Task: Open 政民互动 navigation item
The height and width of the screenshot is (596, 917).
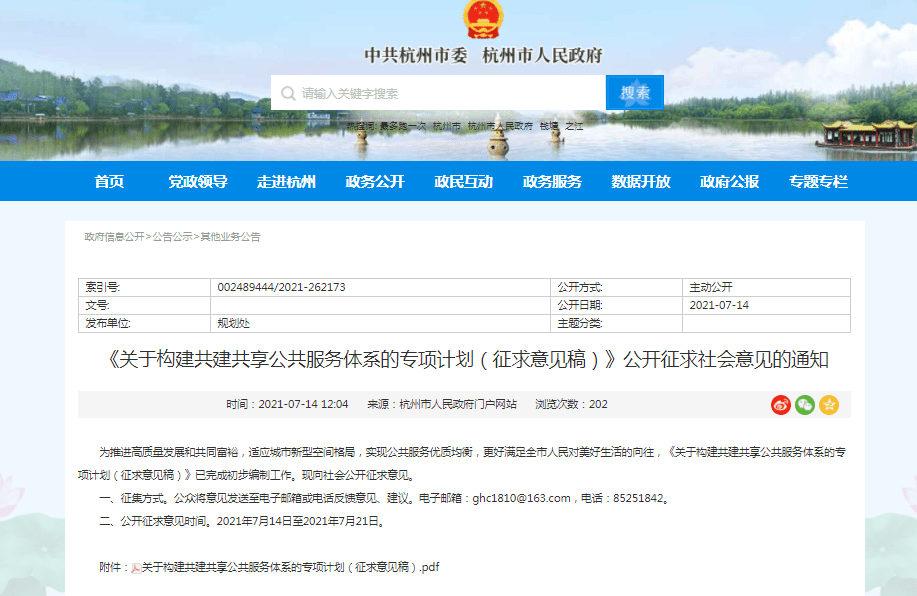Action: (x=464, y=182)
